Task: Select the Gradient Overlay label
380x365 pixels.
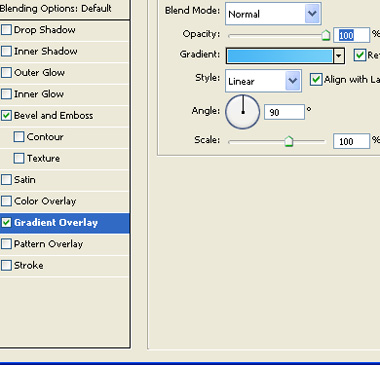Action: [x=56, y=222]
